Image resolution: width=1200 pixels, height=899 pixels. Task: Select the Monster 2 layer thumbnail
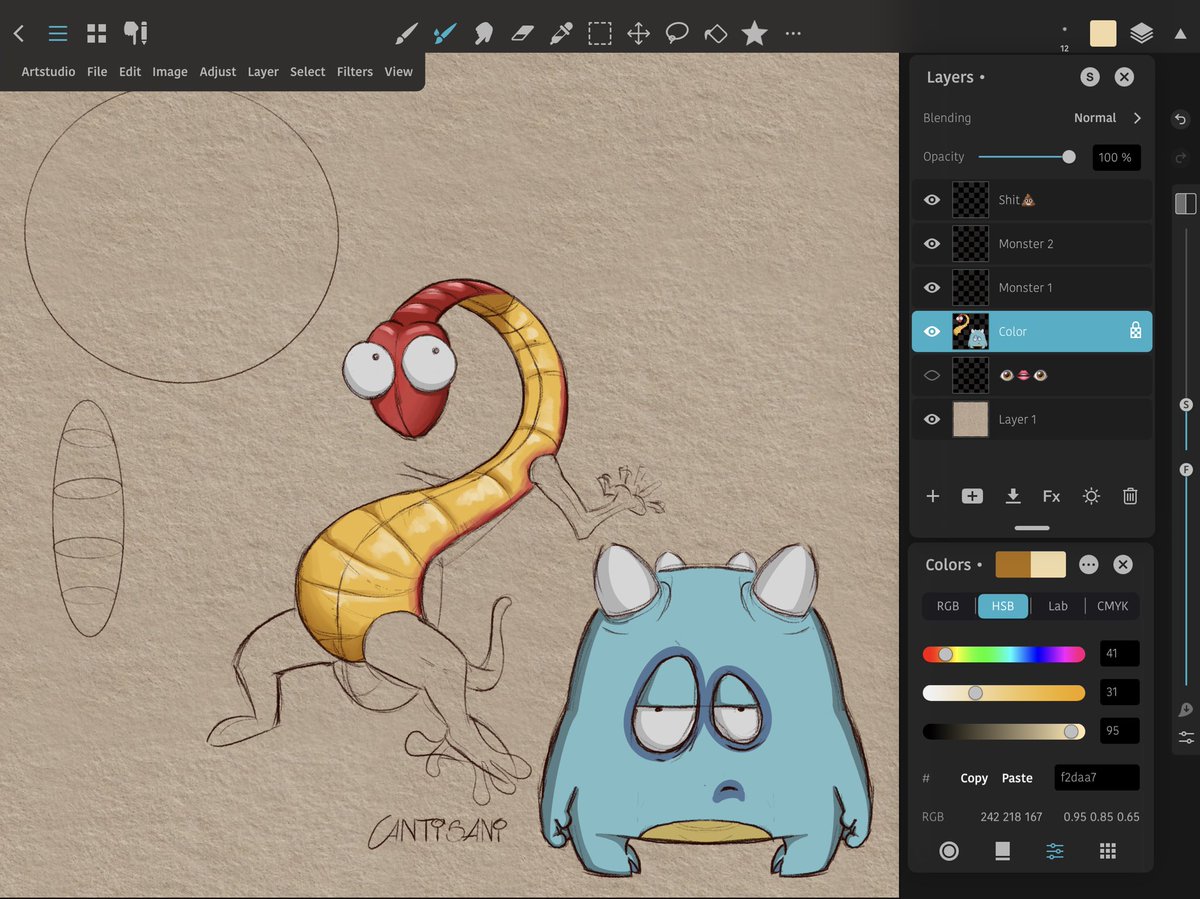(970, 244)
